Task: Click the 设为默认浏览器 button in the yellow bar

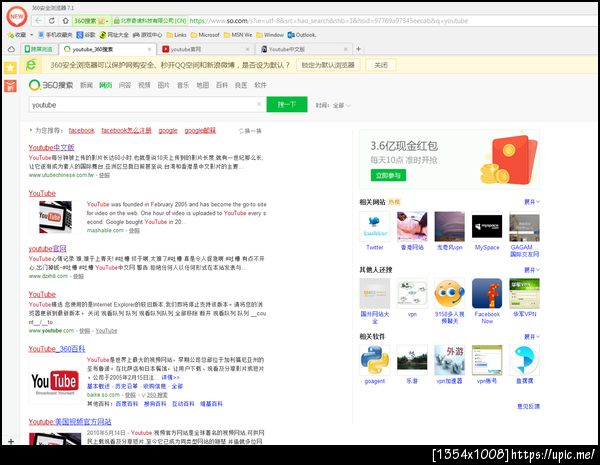Action: click(x=328, y=65)
